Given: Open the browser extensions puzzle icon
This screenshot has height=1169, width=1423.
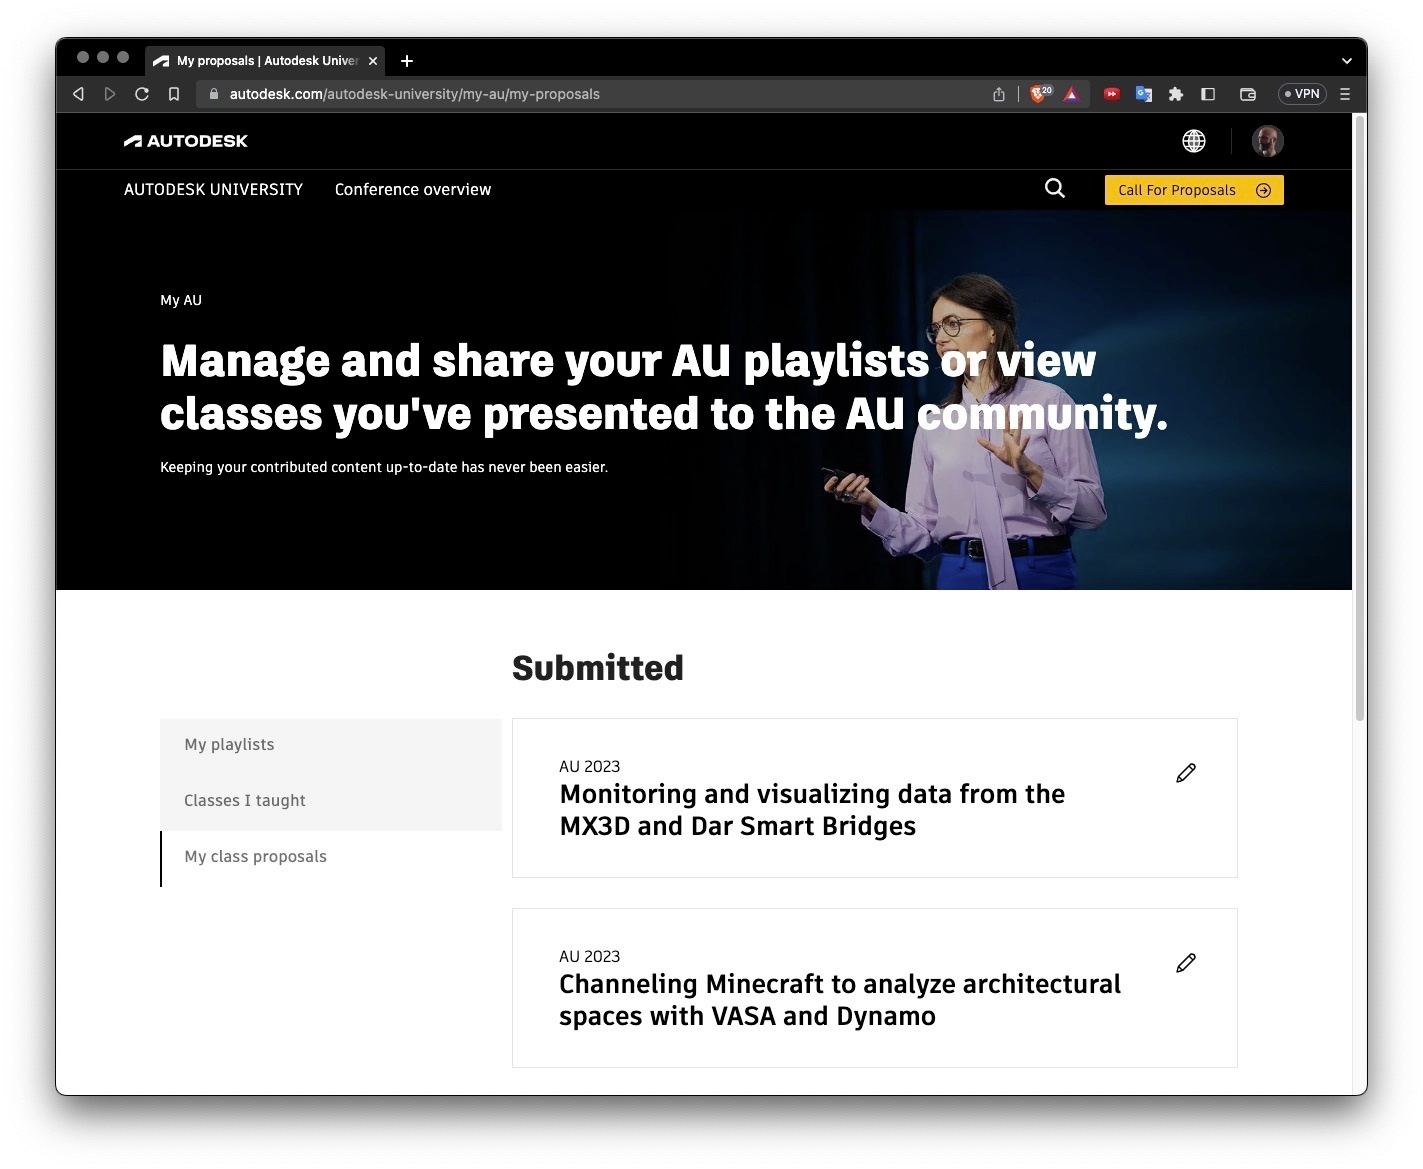Looking at the screenshot, I should coord(1176,94).
